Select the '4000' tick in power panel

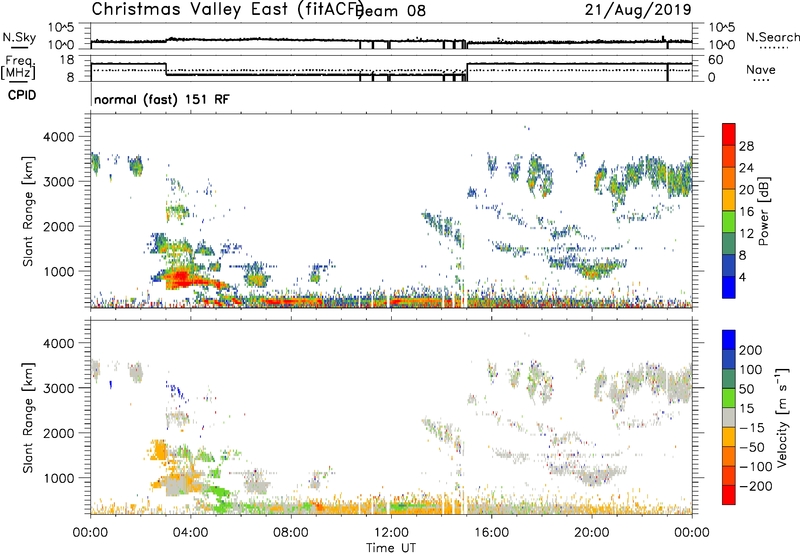58,137
